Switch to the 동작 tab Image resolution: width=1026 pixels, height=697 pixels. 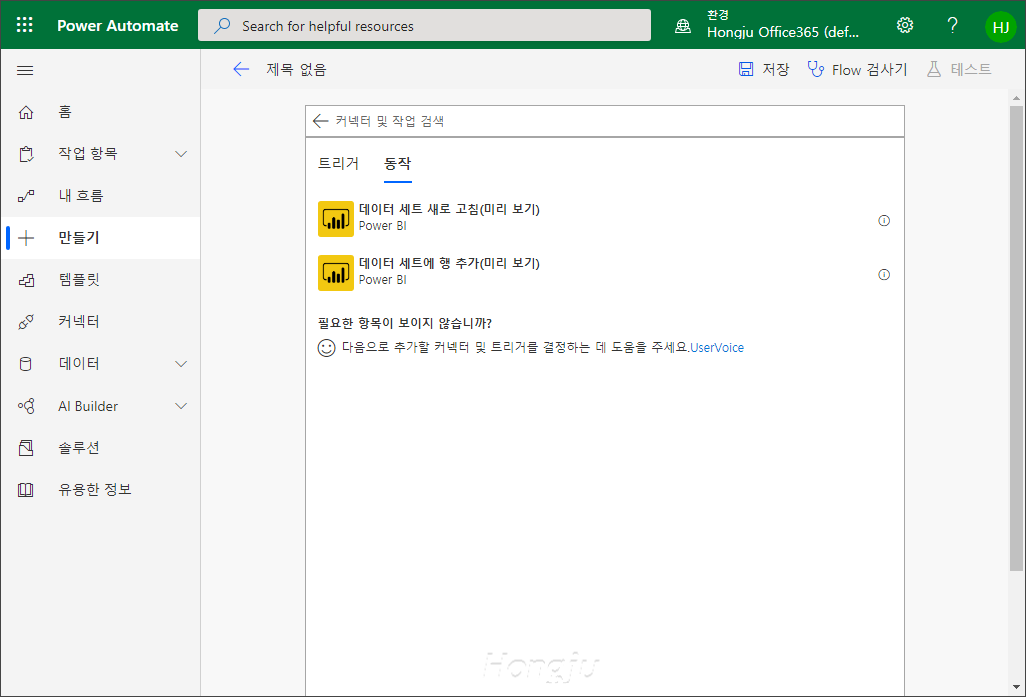click(398, 164)
